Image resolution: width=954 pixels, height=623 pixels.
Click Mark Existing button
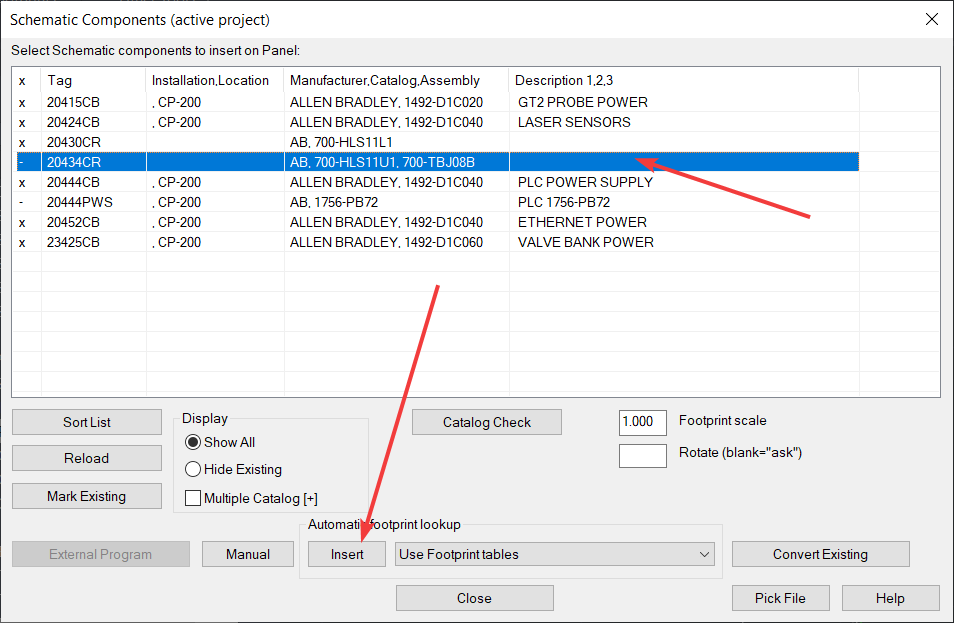tap(87, 496)
